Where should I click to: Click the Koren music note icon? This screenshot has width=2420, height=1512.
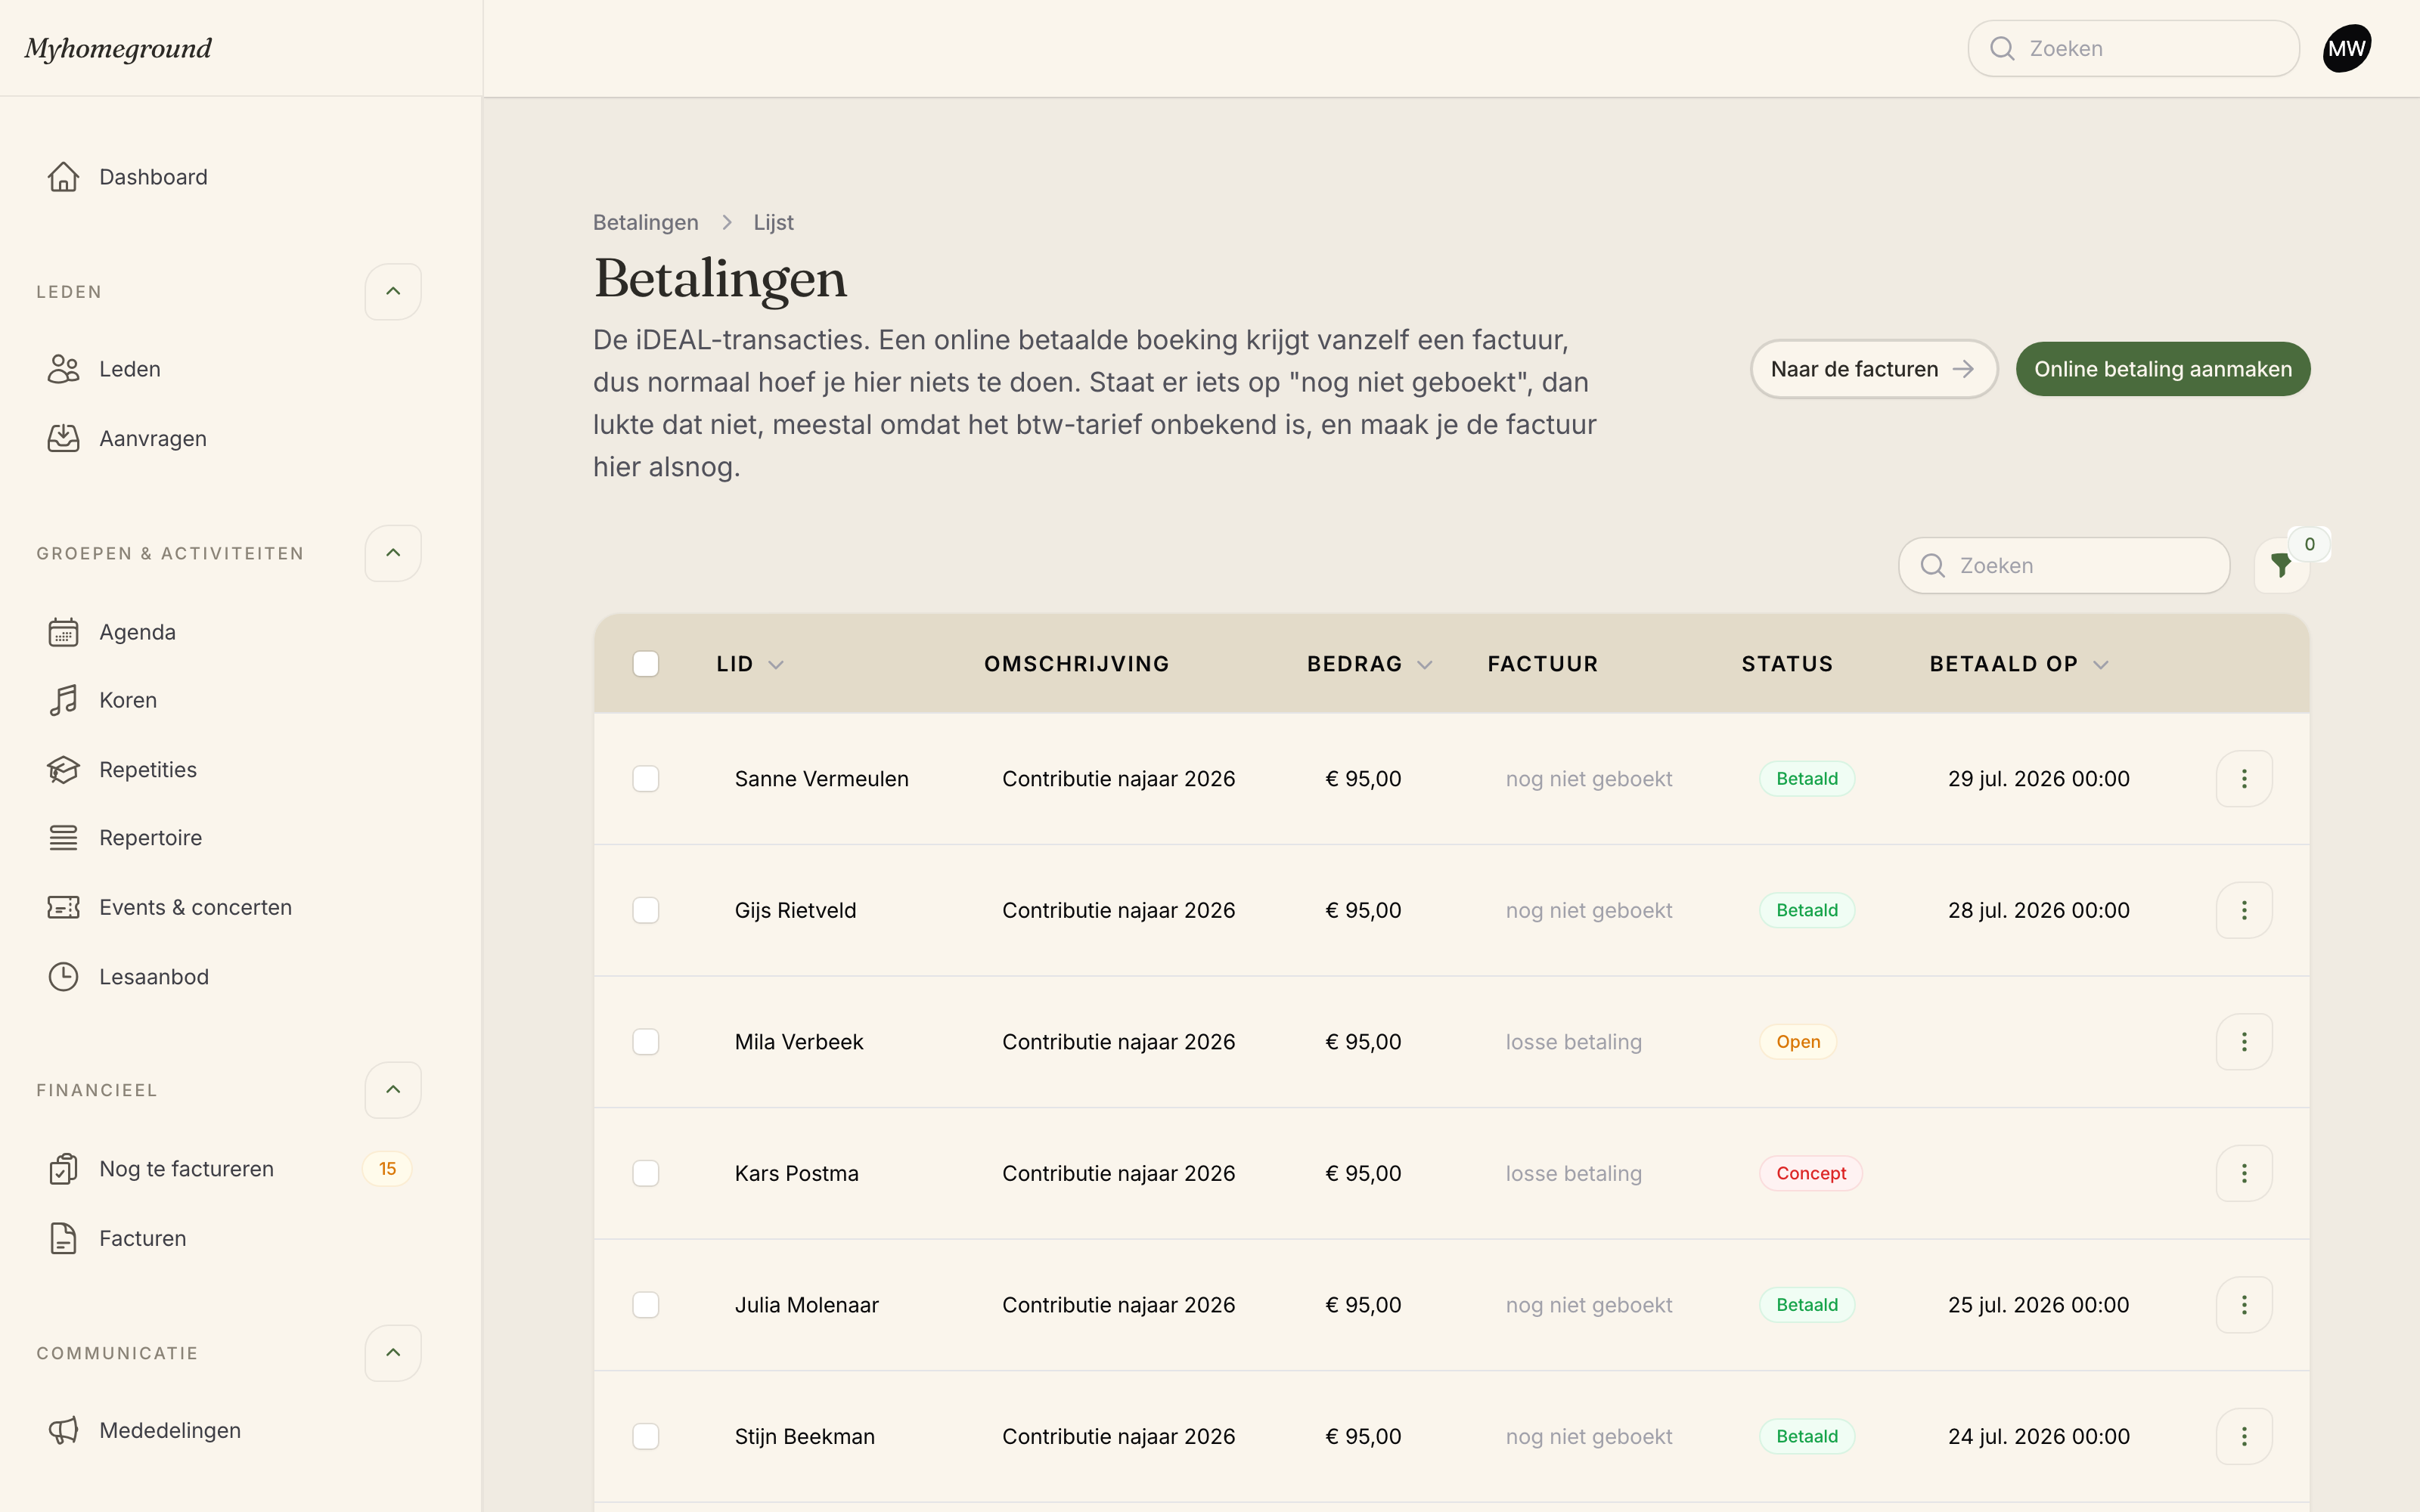(x=63, y=700)
